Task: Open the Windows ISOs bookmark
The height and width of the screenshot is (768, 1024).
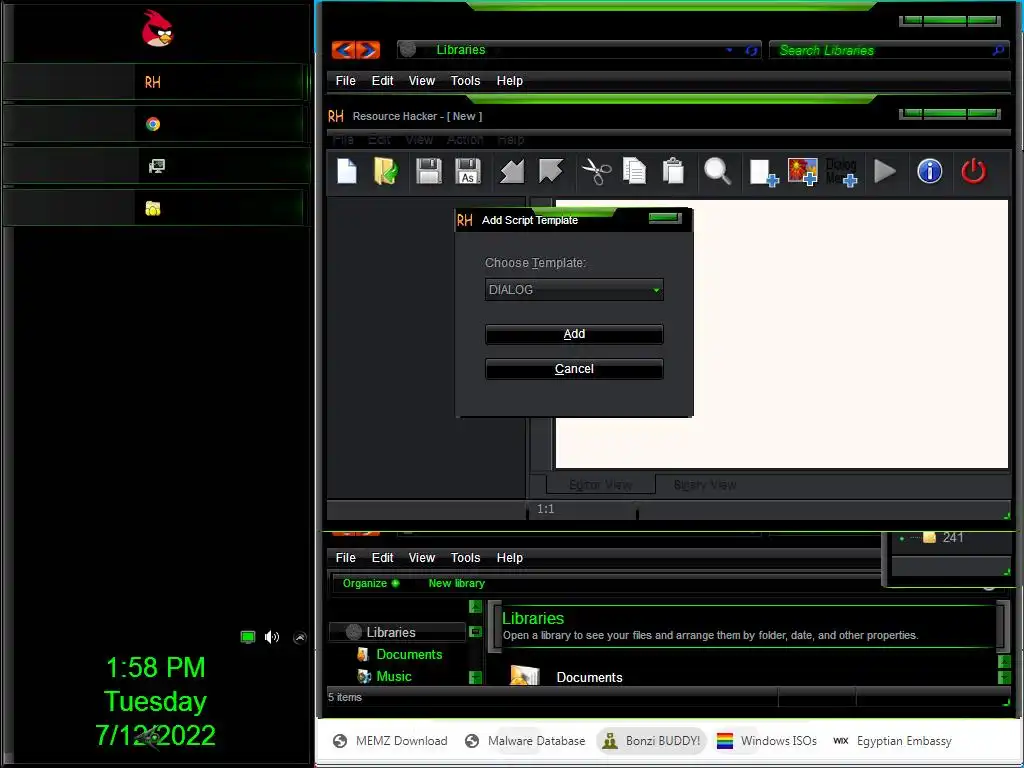Action: [767, 741]
